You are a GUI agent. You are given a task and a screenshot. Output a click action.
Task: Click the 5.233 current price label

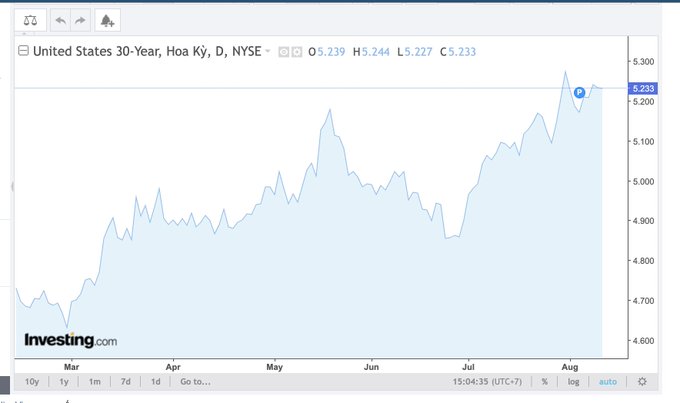pyautogui.click(x=643, y=88)
